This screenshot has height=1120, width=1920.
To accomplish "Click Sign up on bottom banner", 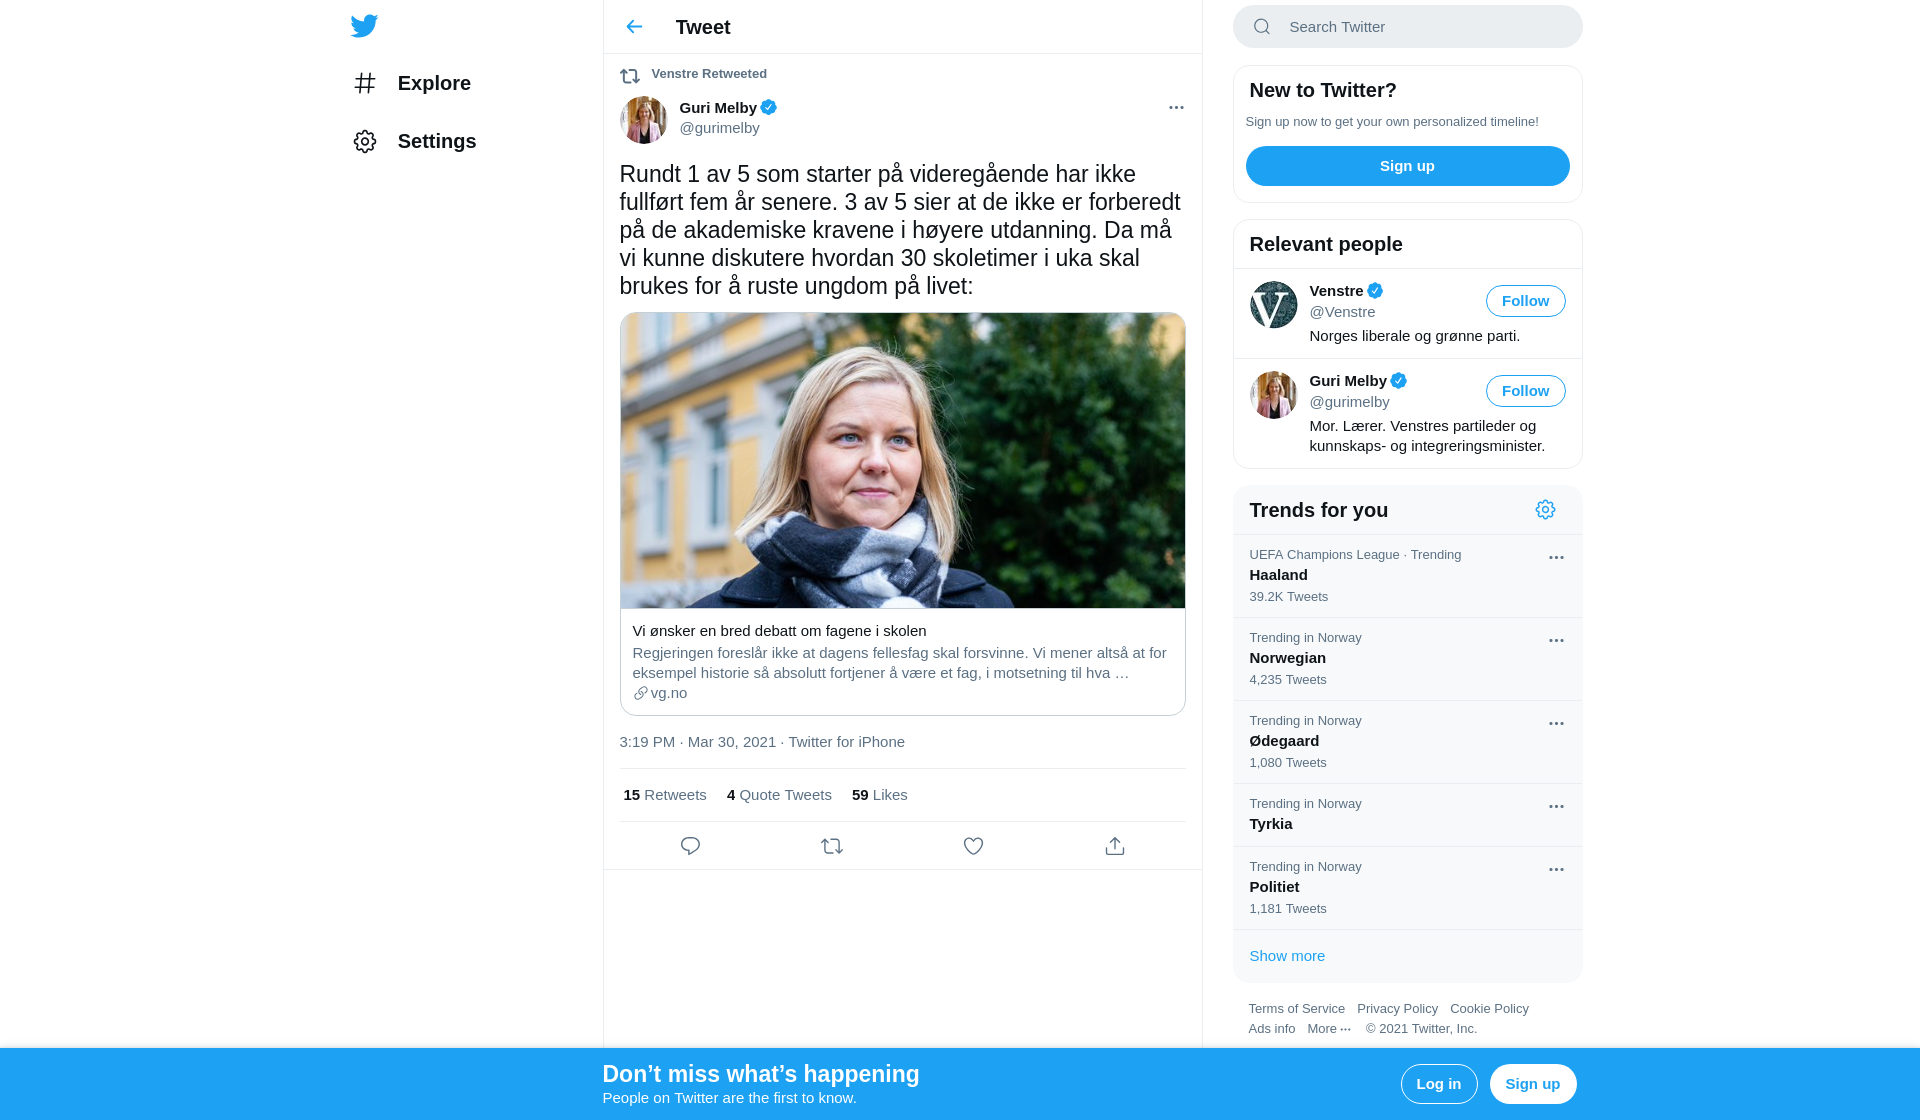I will pyautogui.click(x=1533, y=1084).
